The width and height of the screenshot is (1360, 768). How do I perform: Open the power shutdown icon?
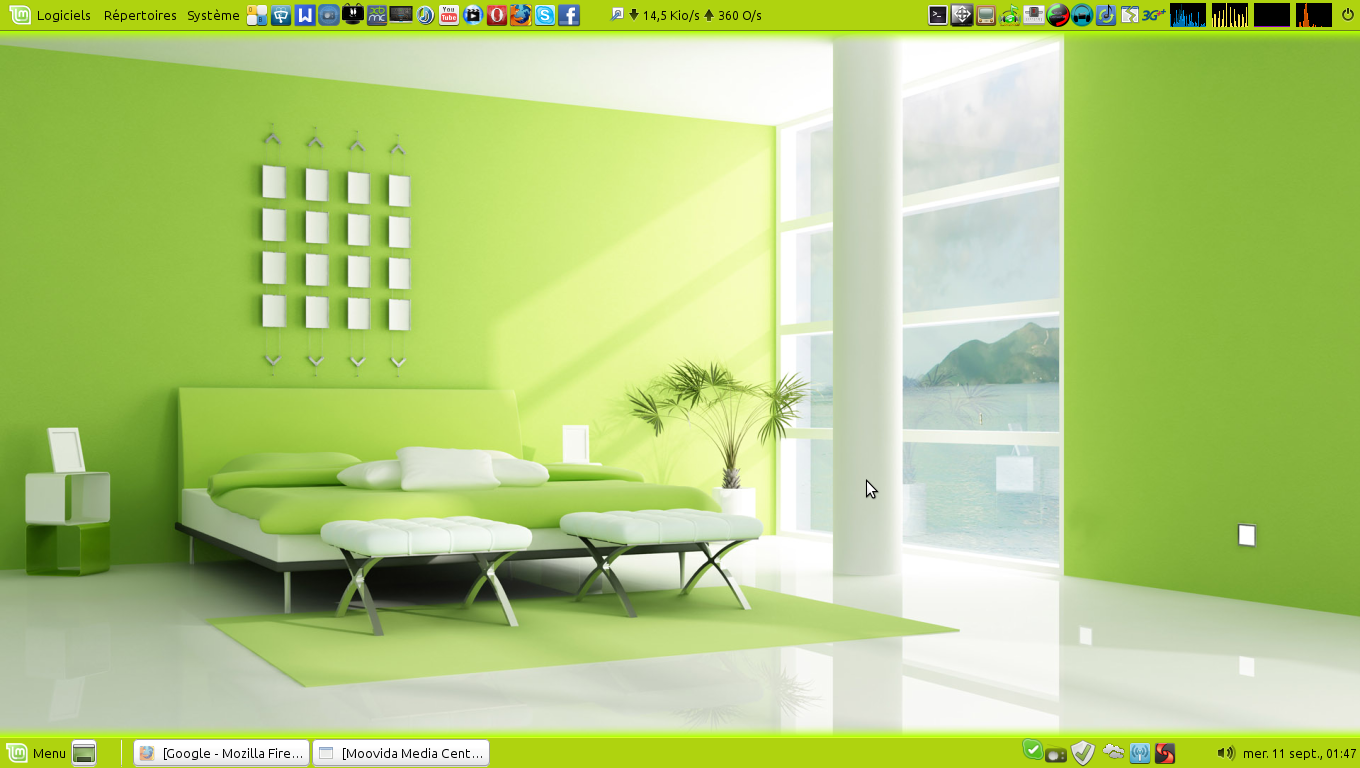pos(1347,15)
